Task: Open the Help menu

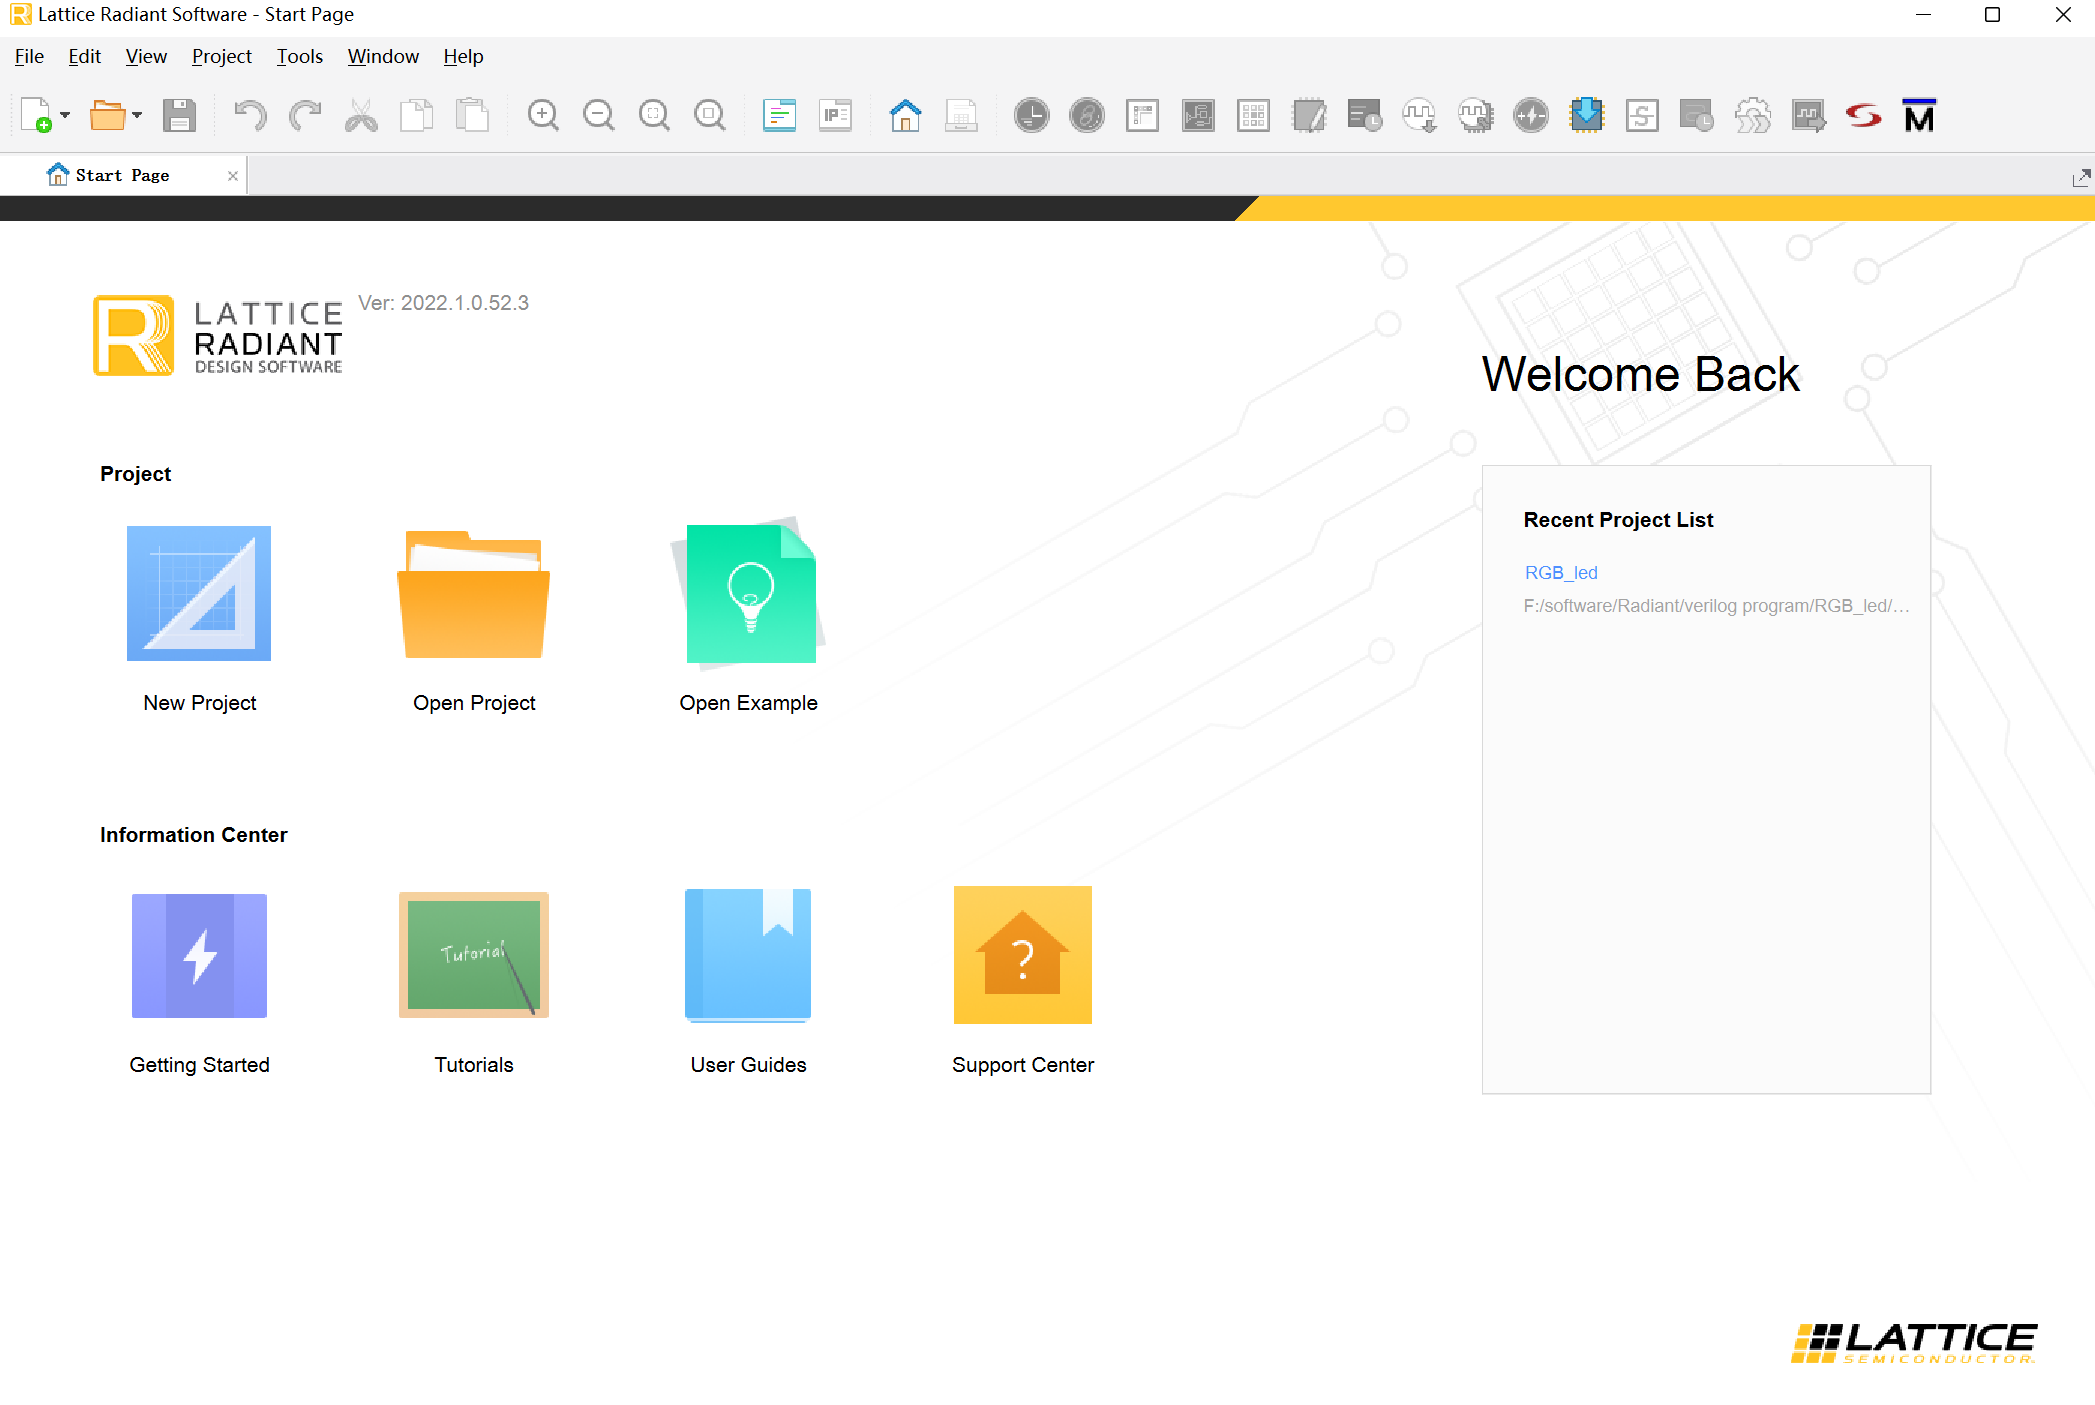Action: tap(463, 57)
